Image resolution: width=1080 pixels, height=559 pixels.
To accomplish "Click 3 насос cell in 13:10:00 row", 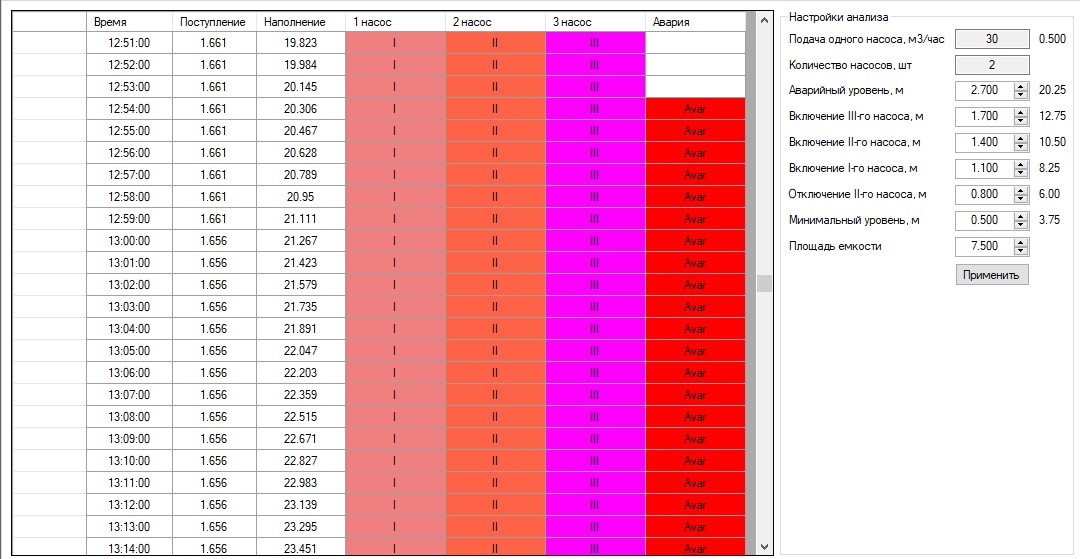I will pyautogui.click(x=595, y=461).
